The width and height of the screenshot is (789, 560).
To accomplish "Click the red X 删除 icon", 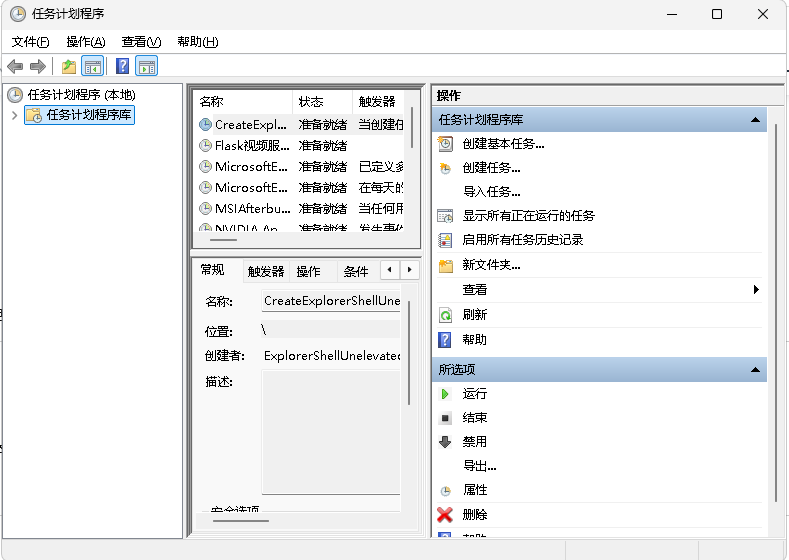I will [446, 515].
